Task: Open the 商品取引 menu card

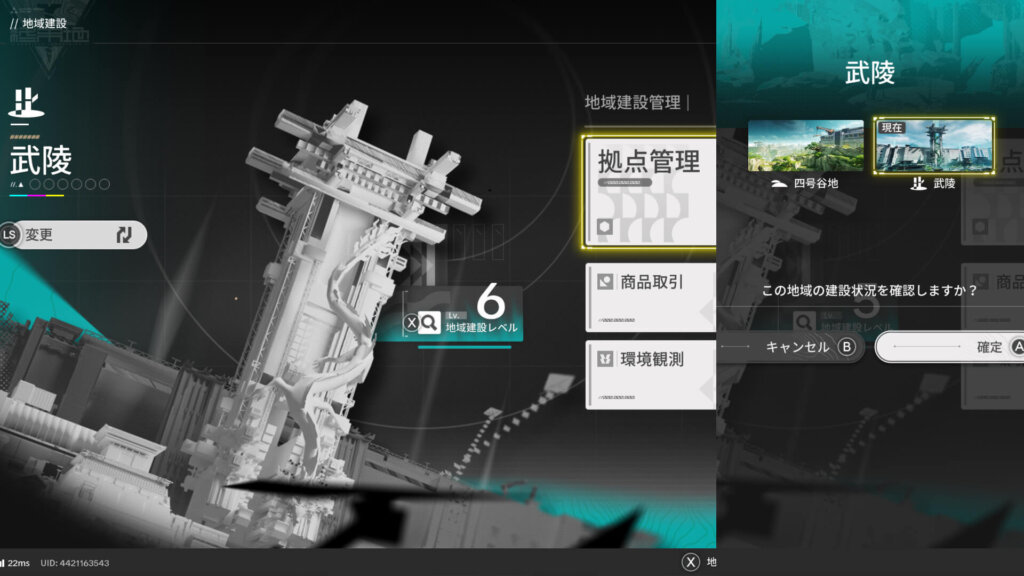Action: click(x=650, y=297)
